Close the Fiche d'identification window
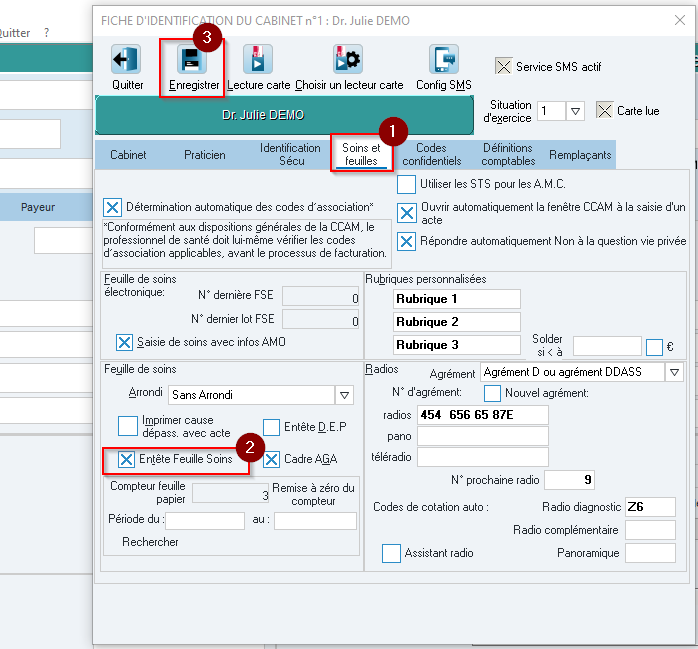 coord(680,20)
